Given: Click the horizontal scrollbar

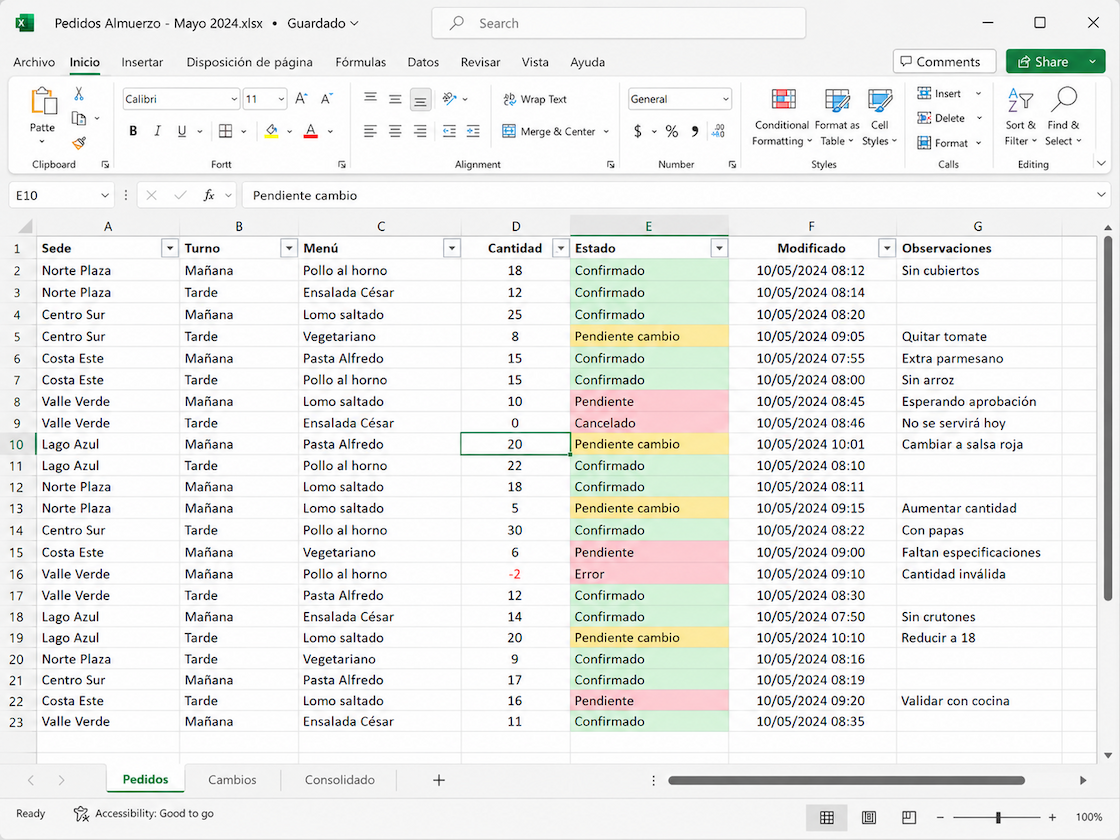Looking at the screenshot, I should 846,781.
